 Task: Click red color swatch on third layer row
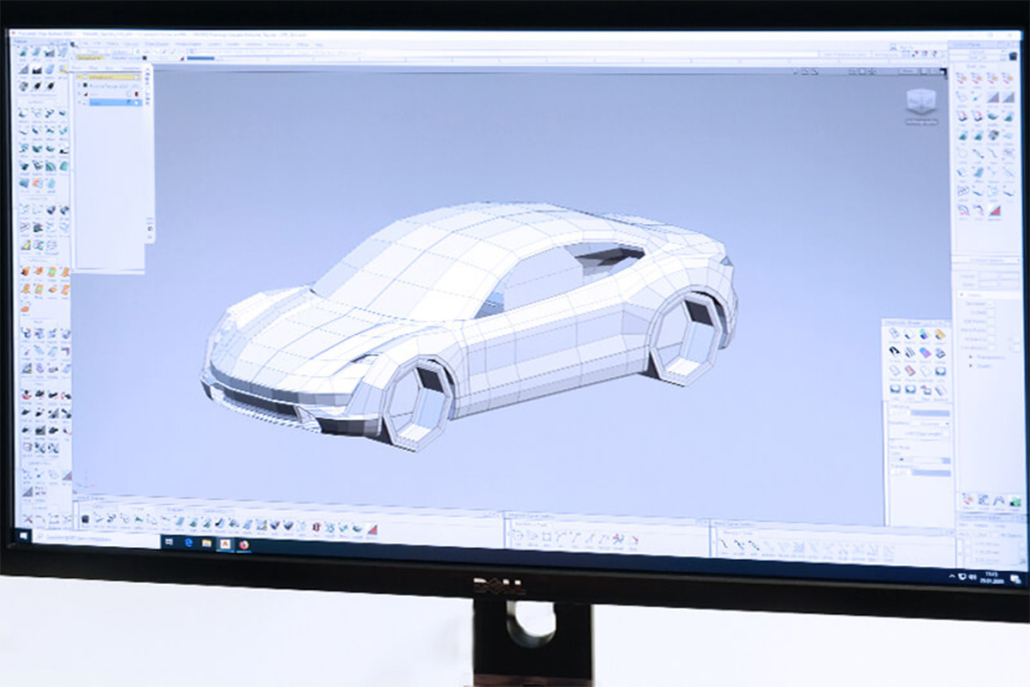click(137, 94)
